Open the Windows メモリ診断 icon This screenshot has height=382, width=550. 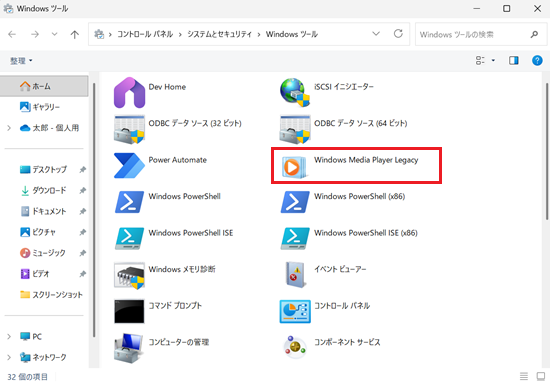pyautogui.click(x=129, y=276)
